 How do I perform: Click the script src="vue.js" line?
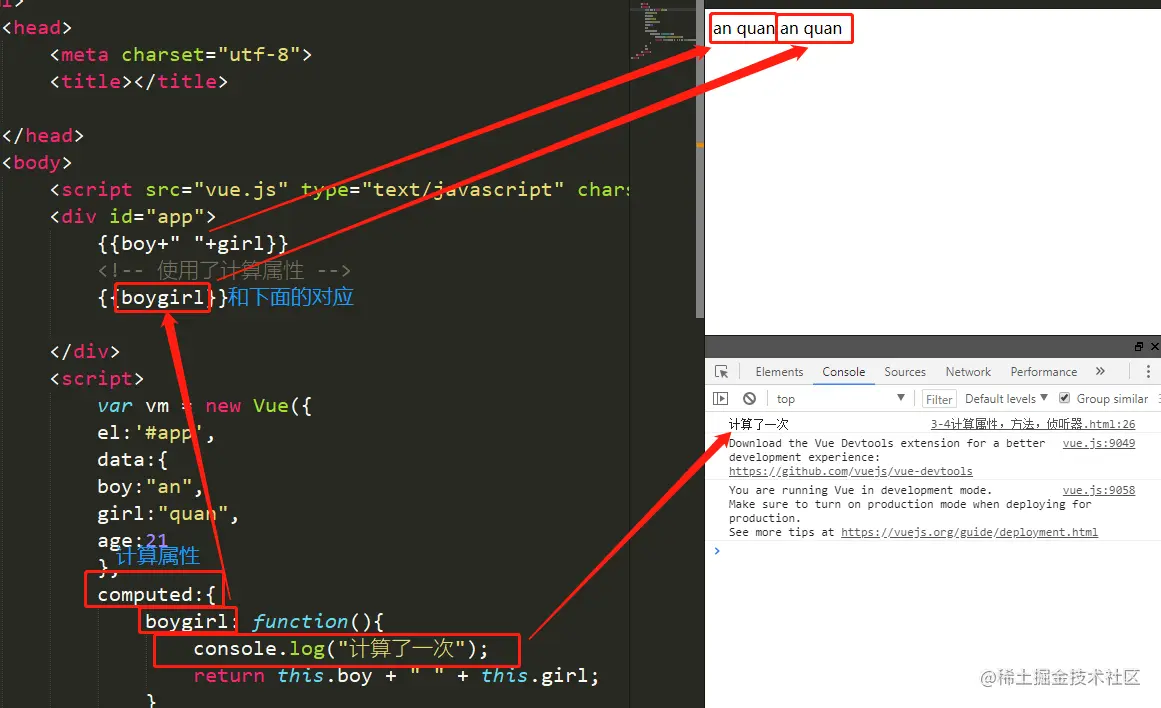point(339,190)
